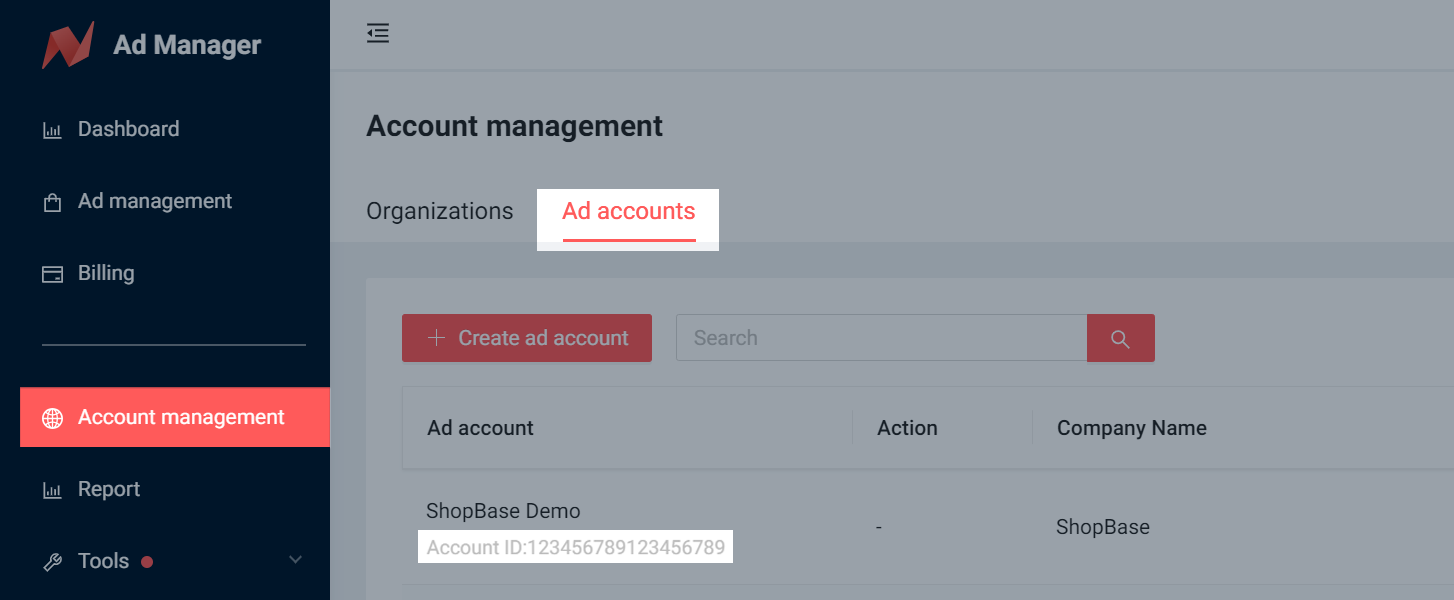Click the globe icon for Account management
This screenshot has height=600, width=1454.
(52, 418)
